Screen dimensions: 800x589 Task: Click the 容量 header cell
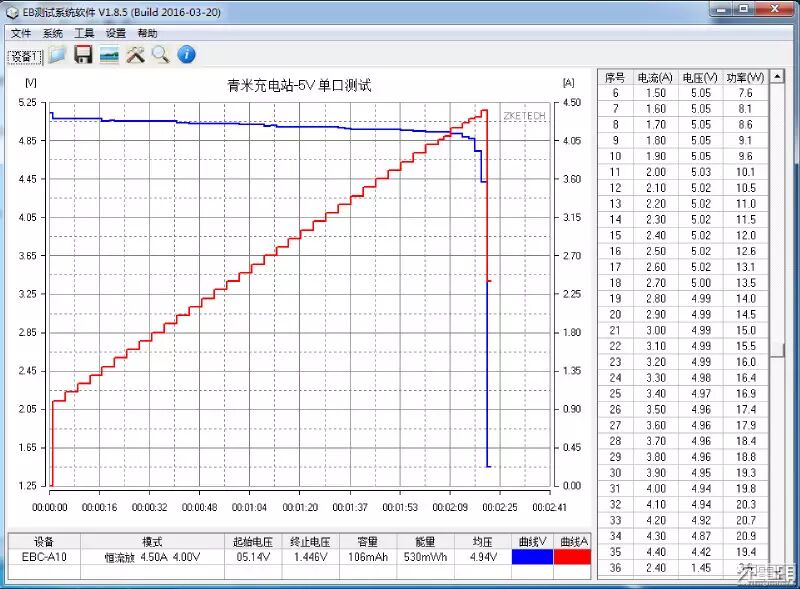[x=368, y=542]
